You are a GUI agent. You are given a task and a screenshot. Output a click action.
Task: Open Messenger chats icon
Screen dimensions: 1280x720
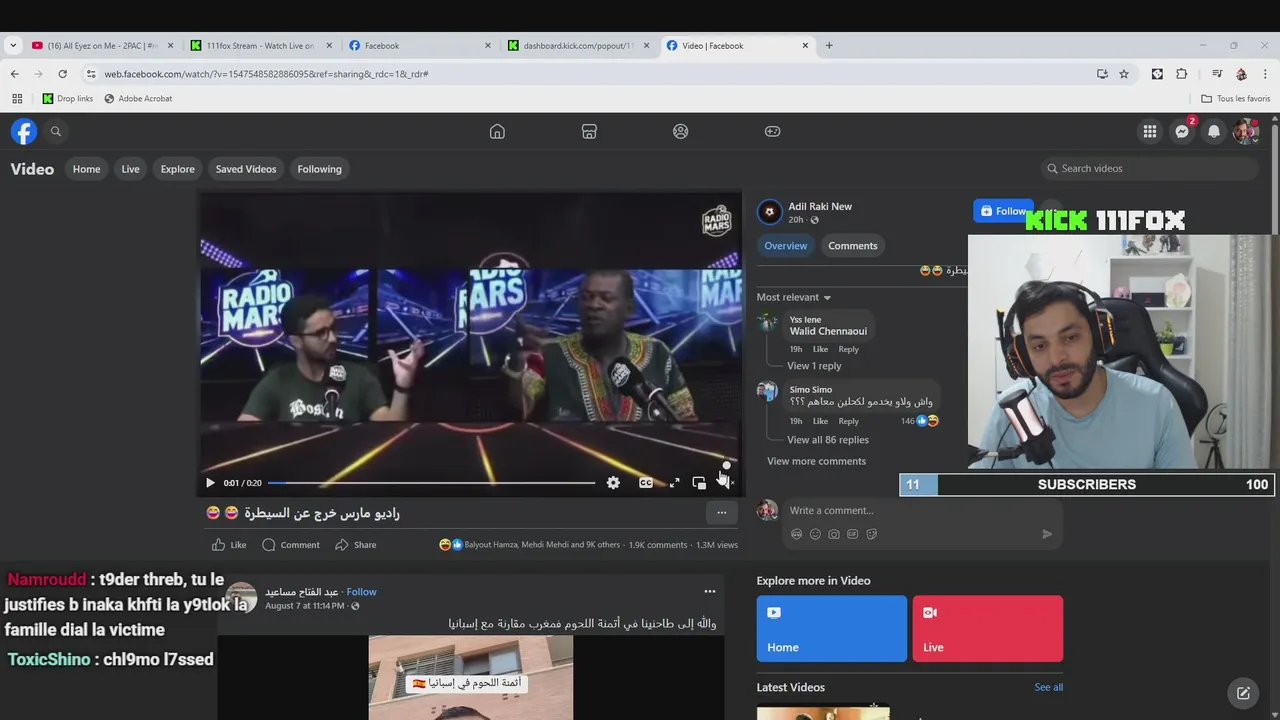[x=1182, y=131]
